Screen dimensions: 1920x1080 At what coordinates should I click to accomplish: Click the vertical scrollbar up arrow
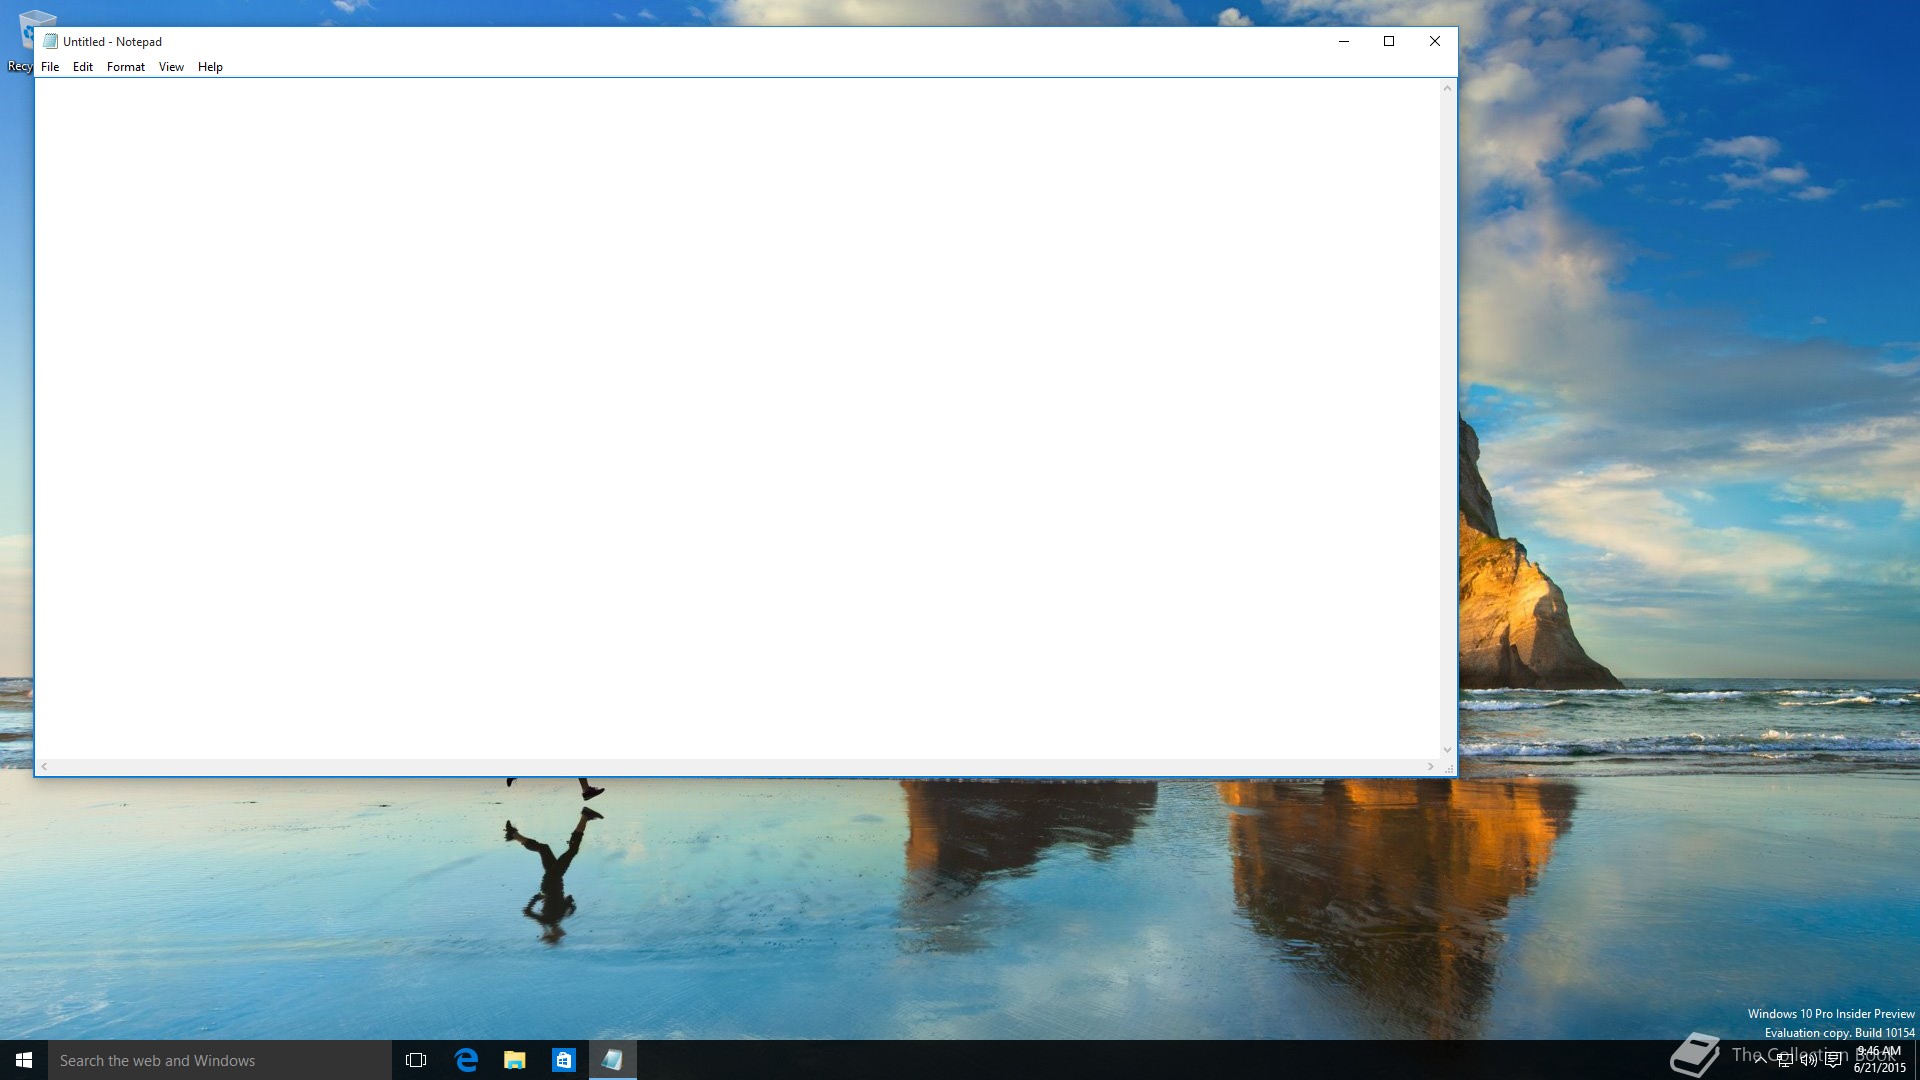[x=1447, y=88]
